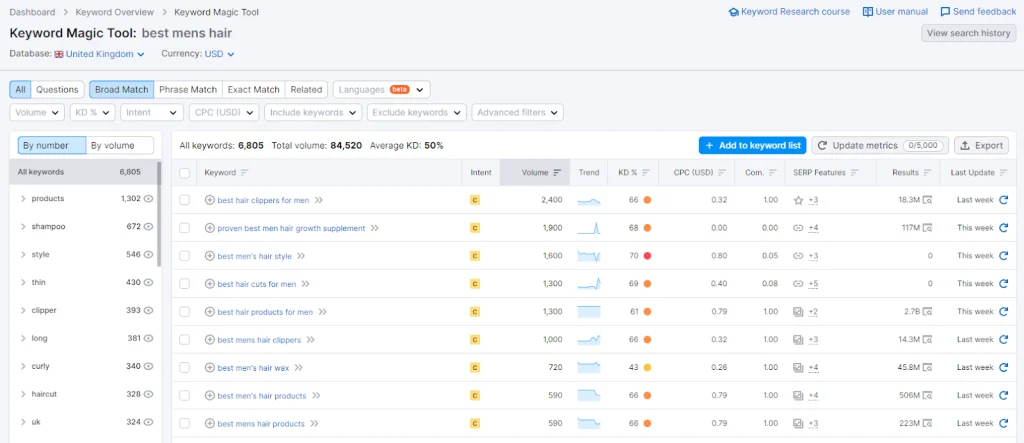View SERP results icon for 2.7B row

(x=928, y=312)
